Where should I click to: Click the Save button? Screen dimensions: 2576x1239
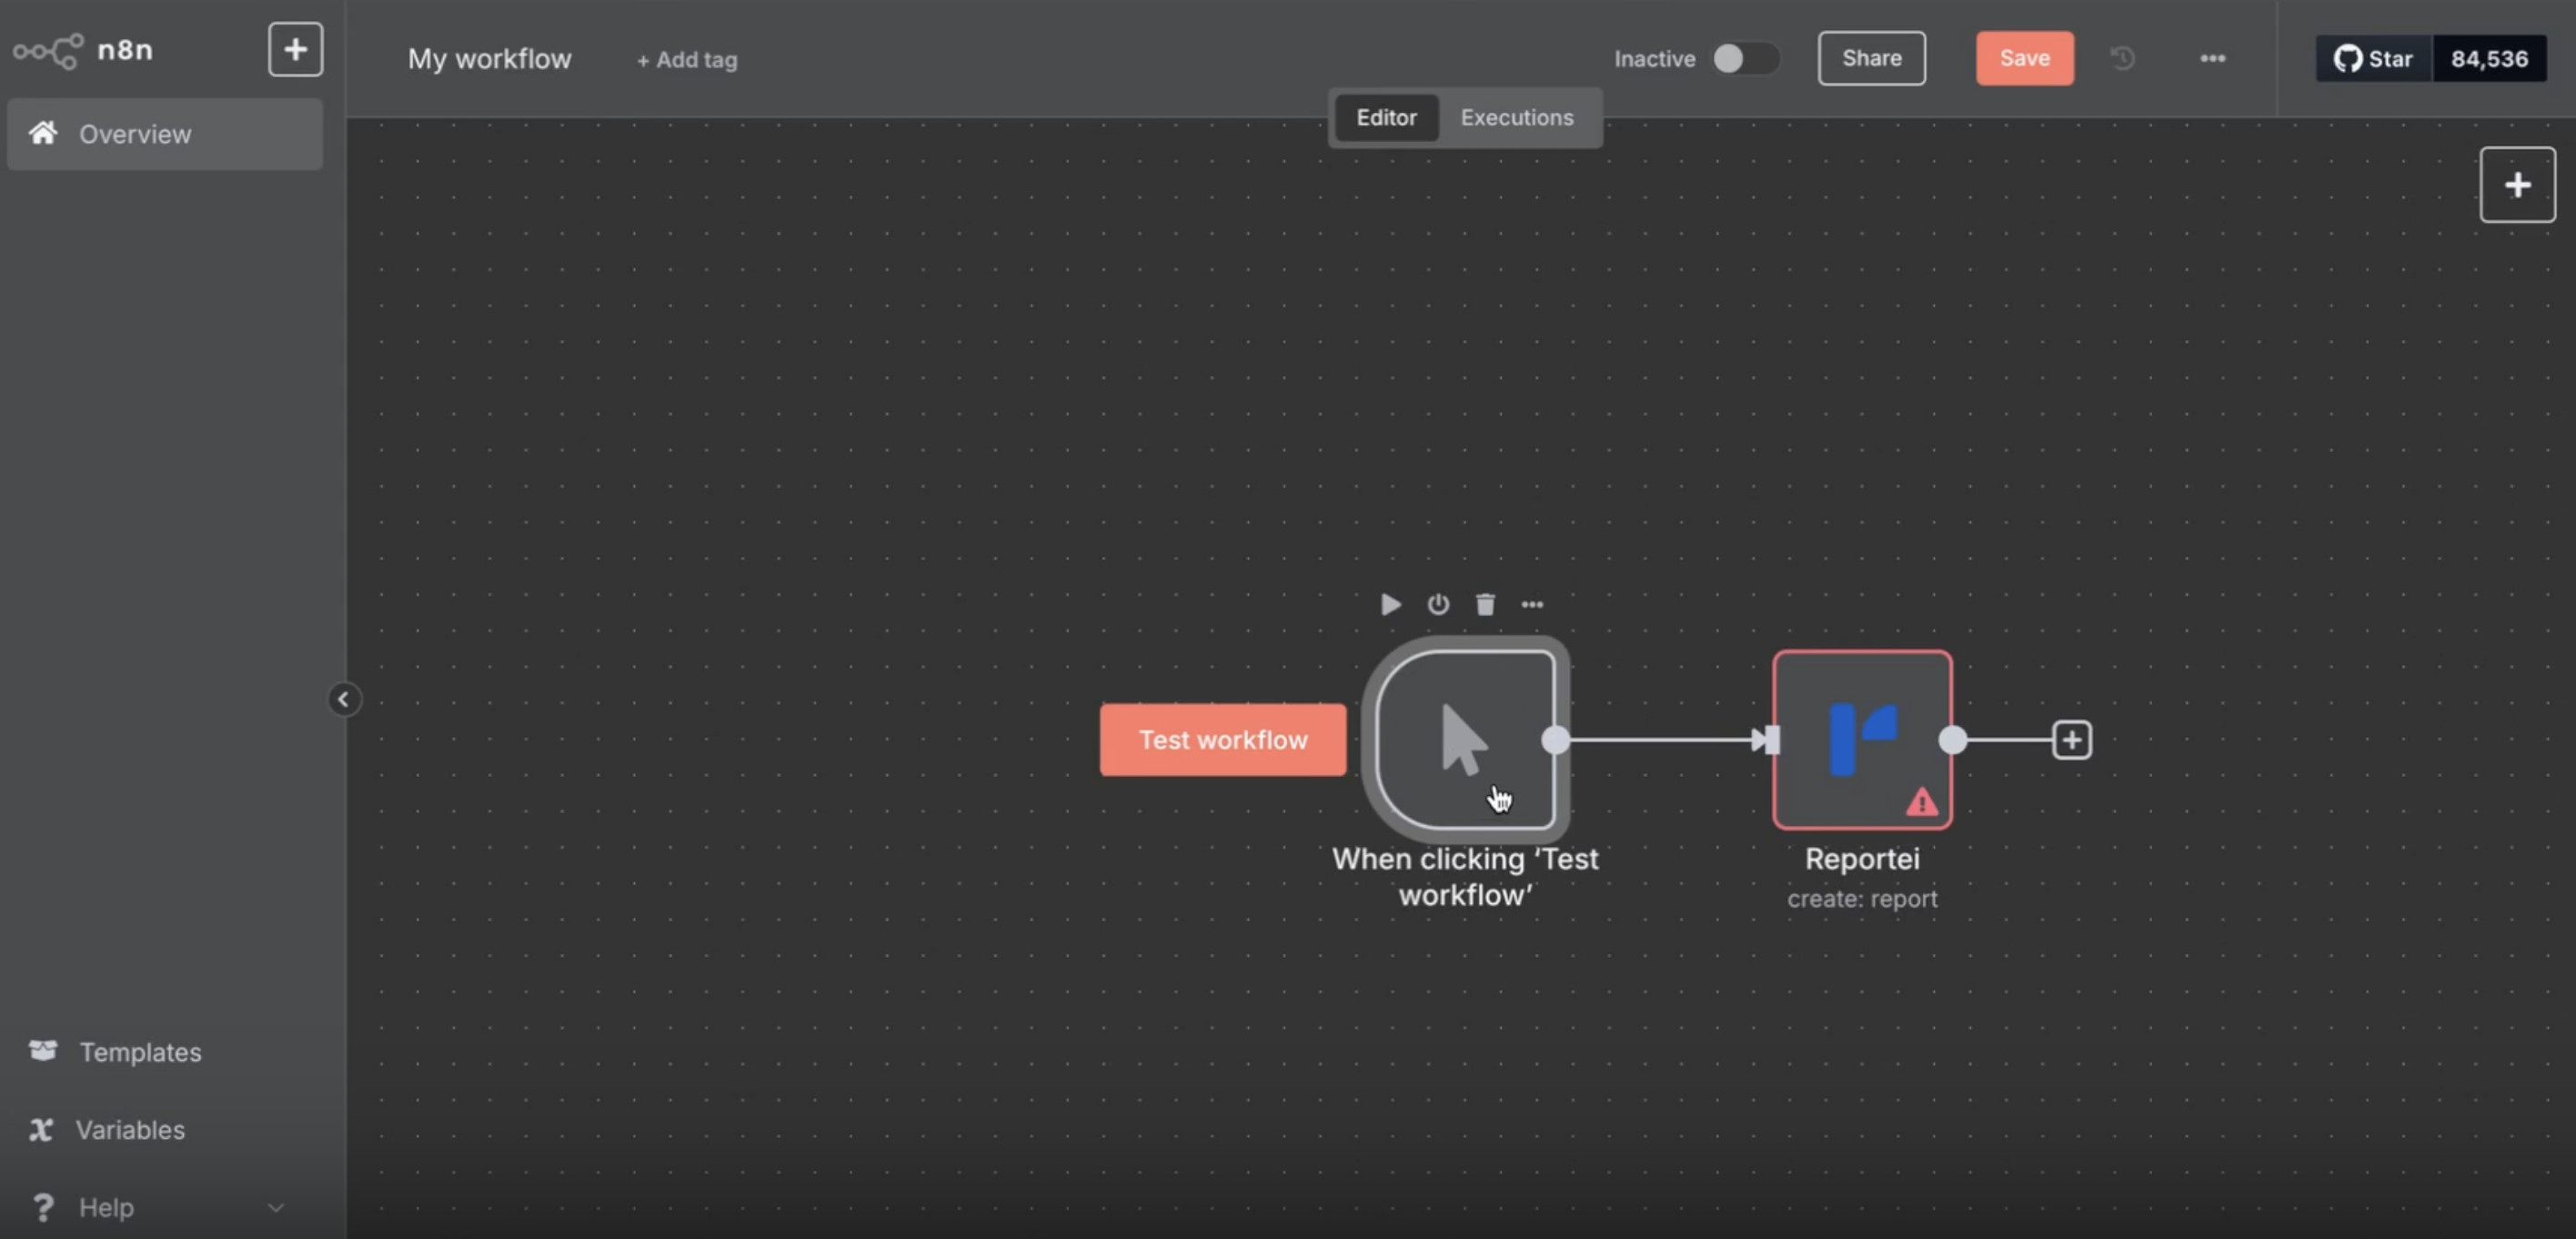coord(2023,59)
